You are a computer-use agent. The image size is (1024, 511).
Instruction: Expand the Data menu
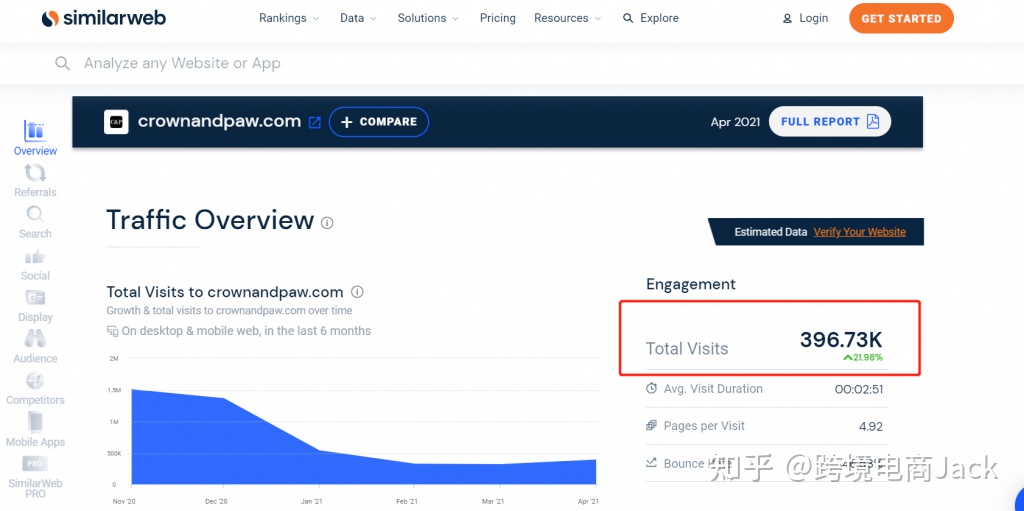coord(359,18)
